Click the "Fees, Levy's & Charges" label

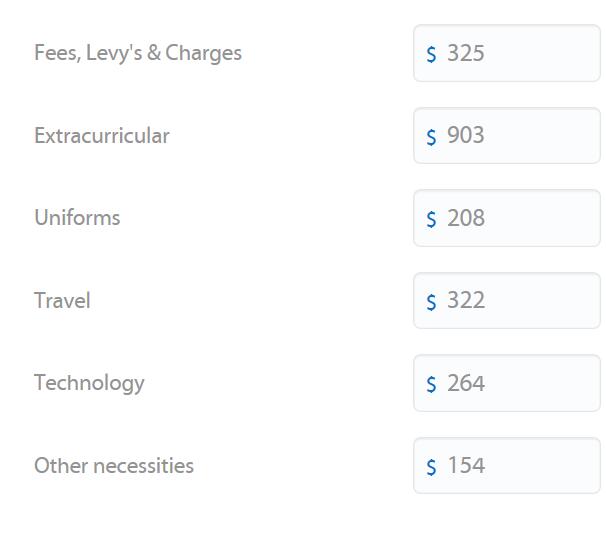coord(138,53)
